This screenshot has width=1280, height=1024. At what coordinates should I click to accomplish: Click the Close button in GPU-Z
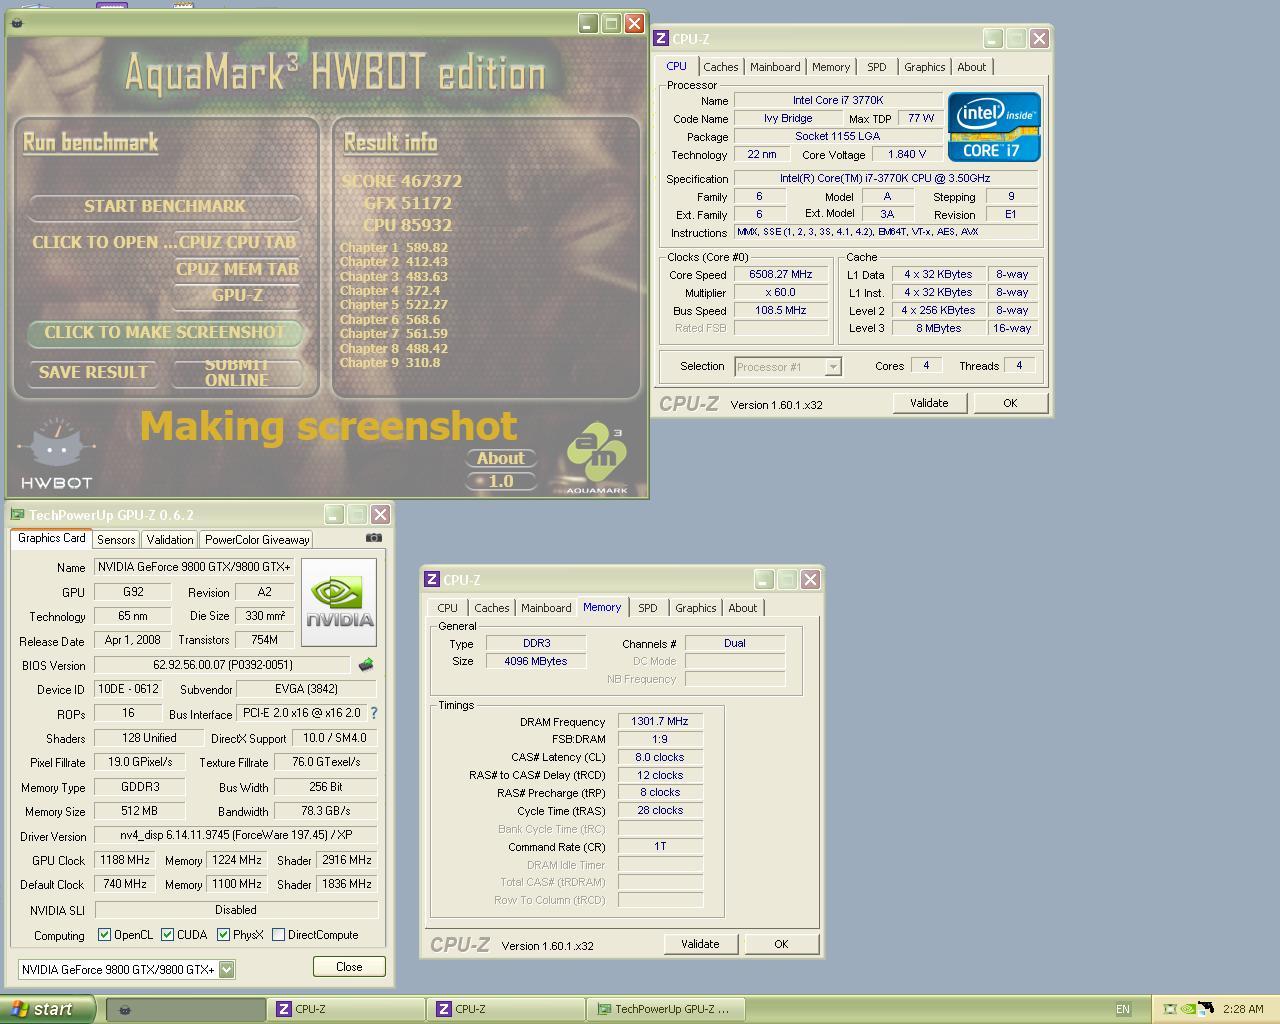349,967
